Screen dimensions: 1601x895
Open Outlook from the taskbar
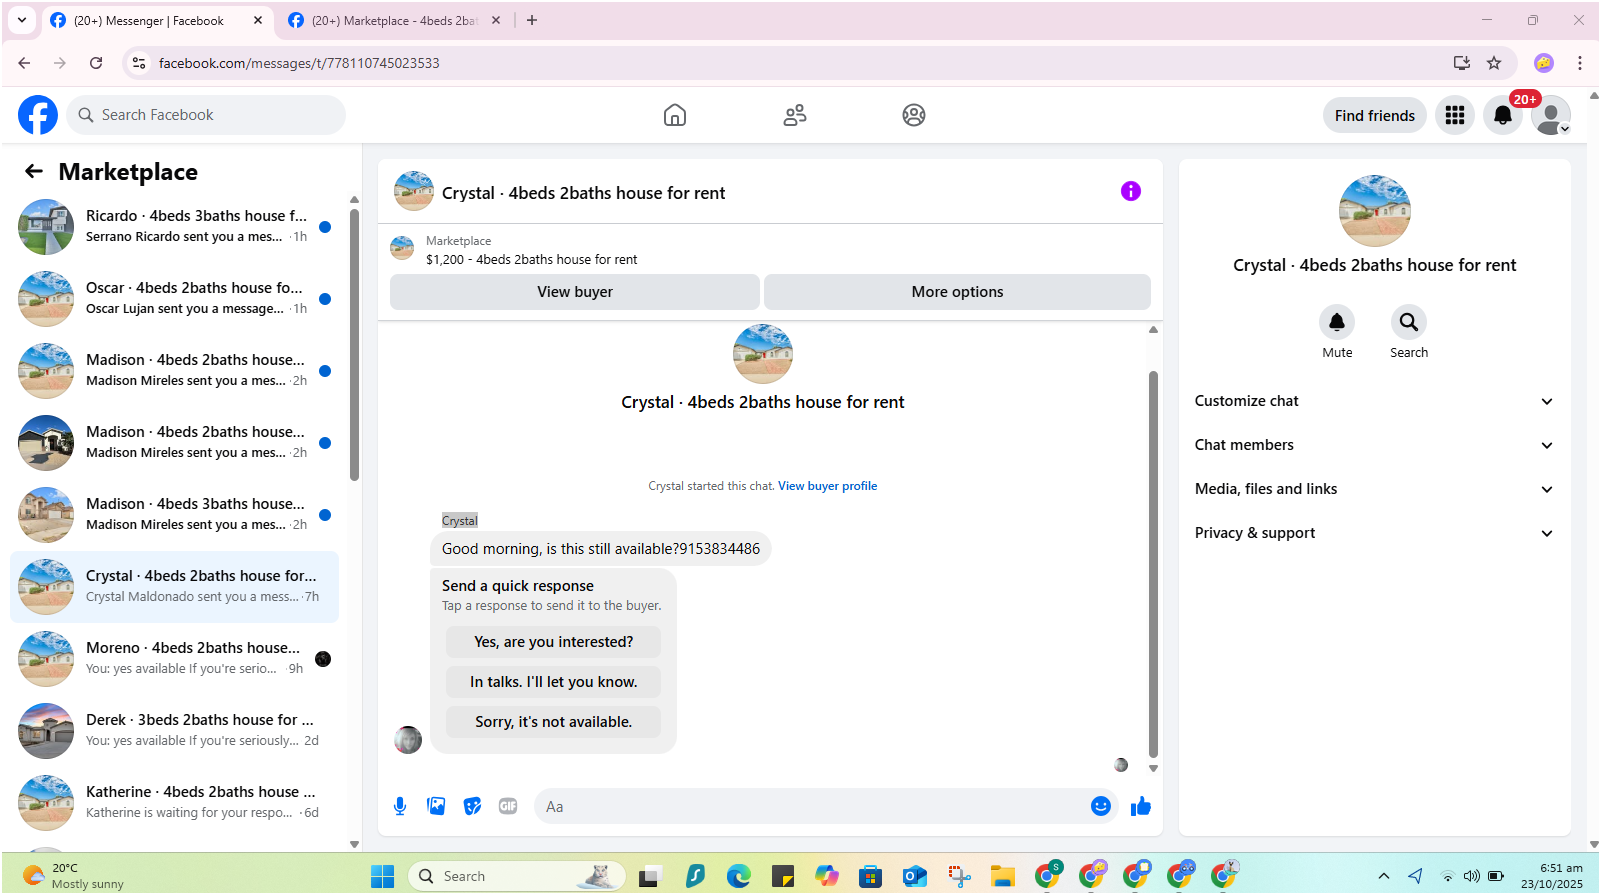915,876
